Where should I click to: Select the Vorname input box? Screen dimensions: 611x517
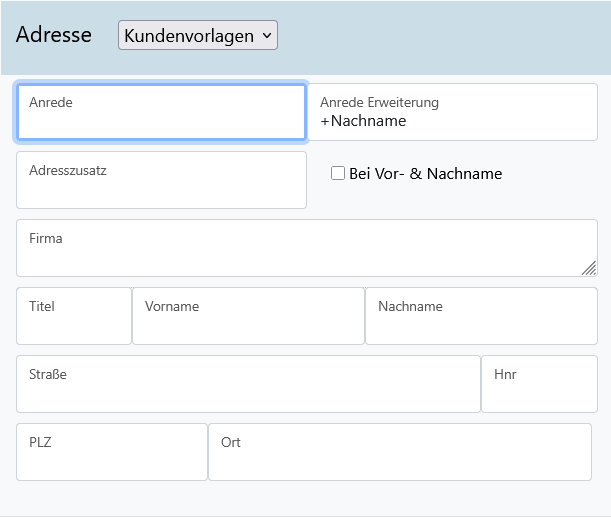(x=248, y=324)
